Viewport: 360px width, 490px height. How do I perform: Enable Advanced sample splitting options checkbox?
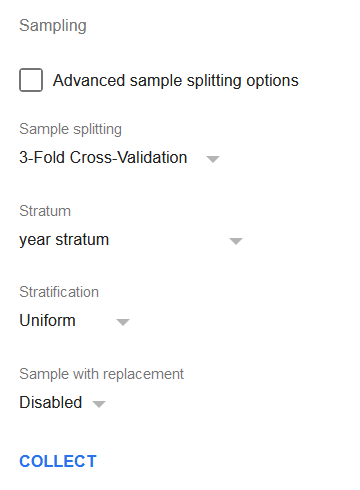[x=31, y=80]
